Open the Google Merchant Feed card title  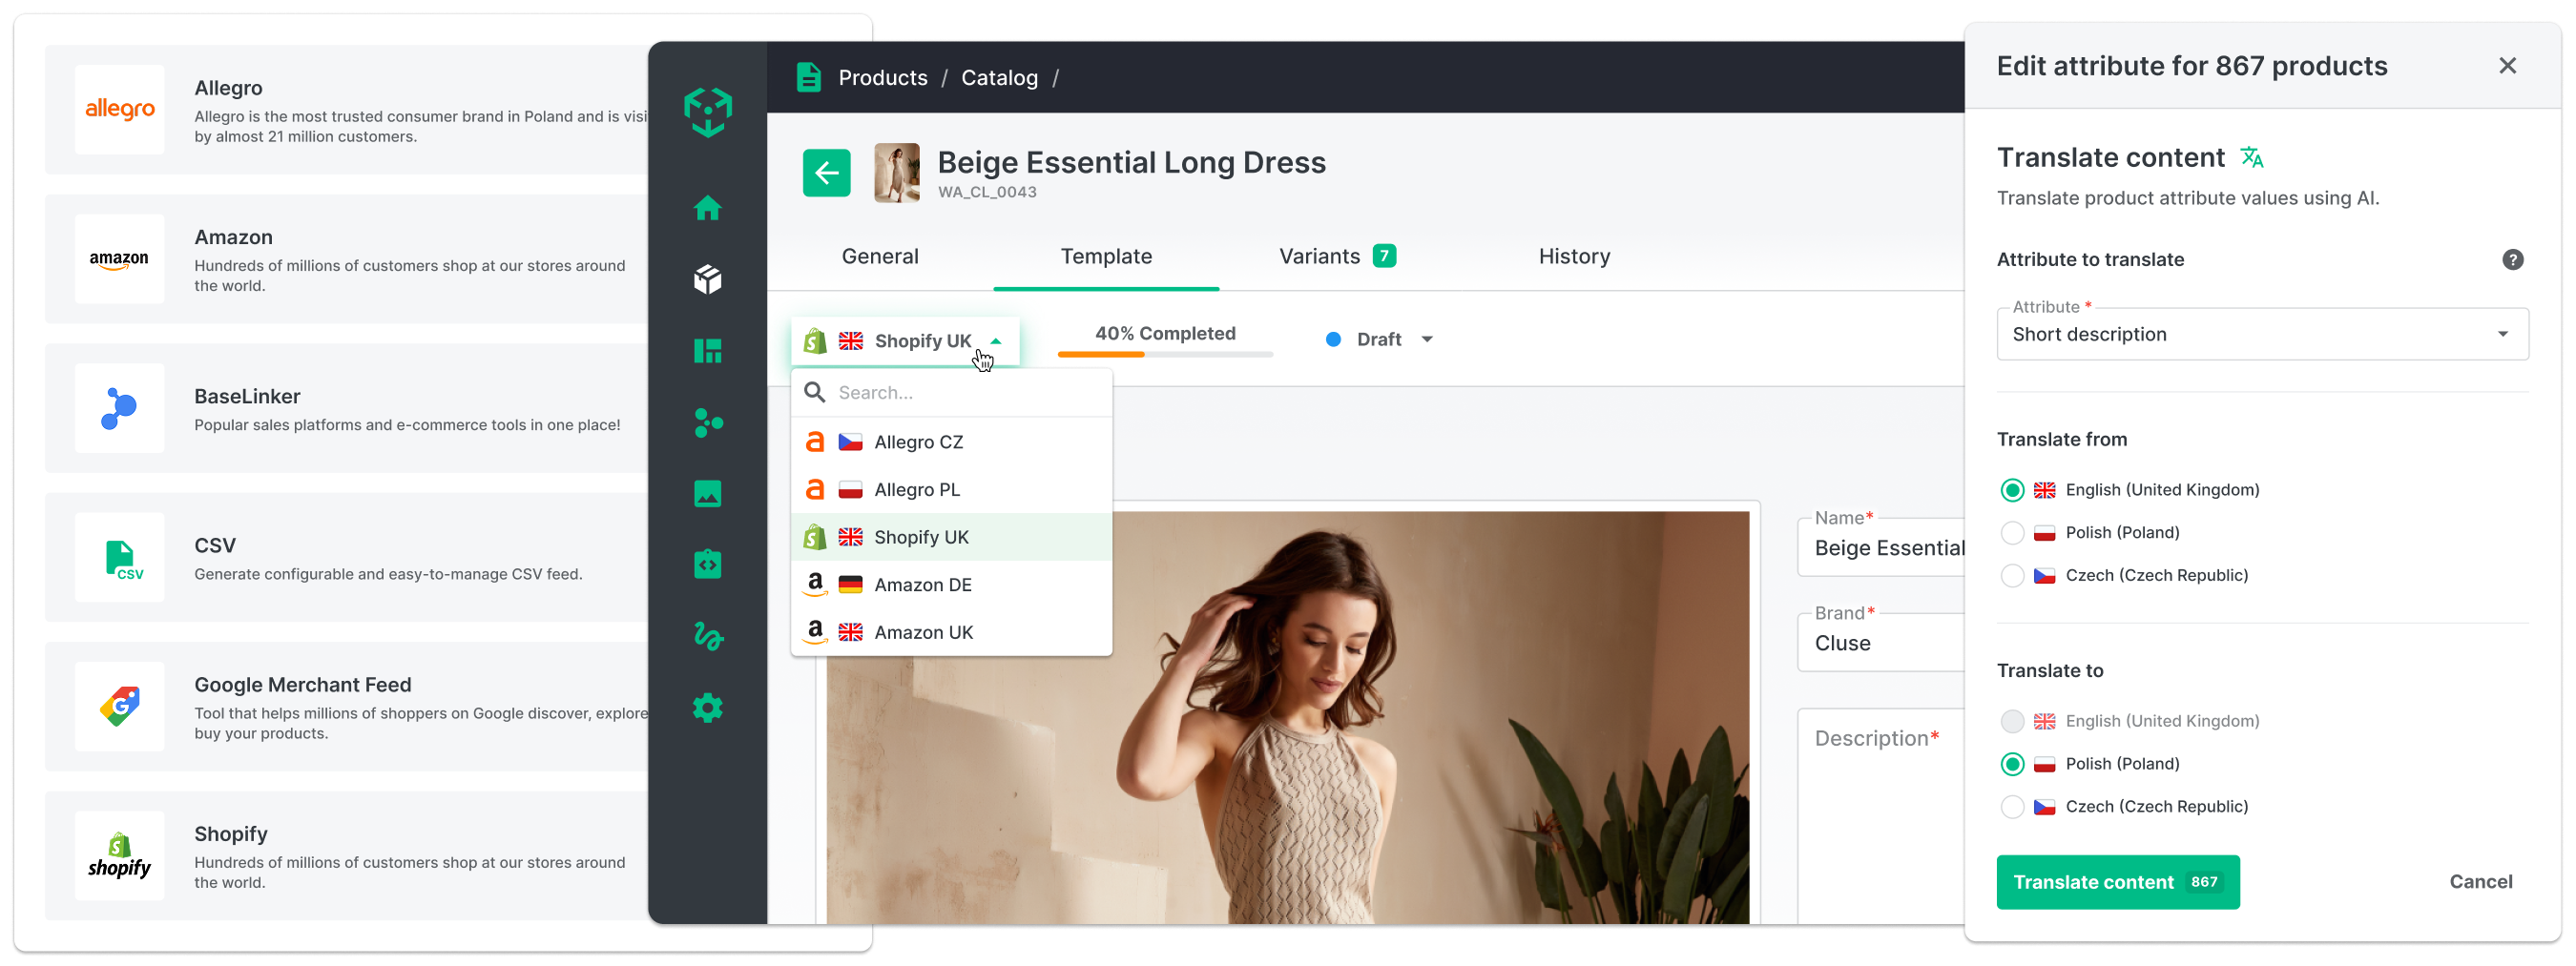click(x=302, y=684)
